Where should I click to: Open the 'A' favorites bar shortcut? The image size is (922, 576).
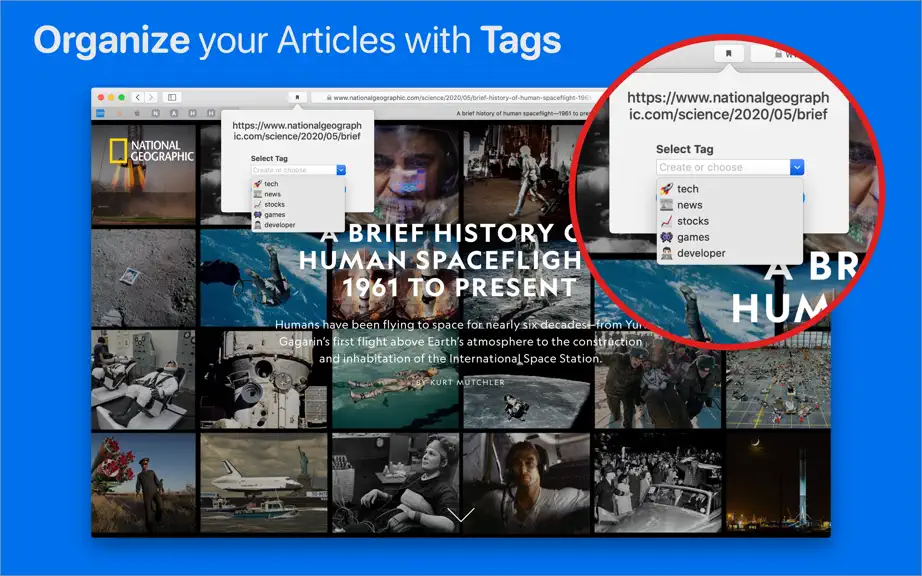point(174,113)
